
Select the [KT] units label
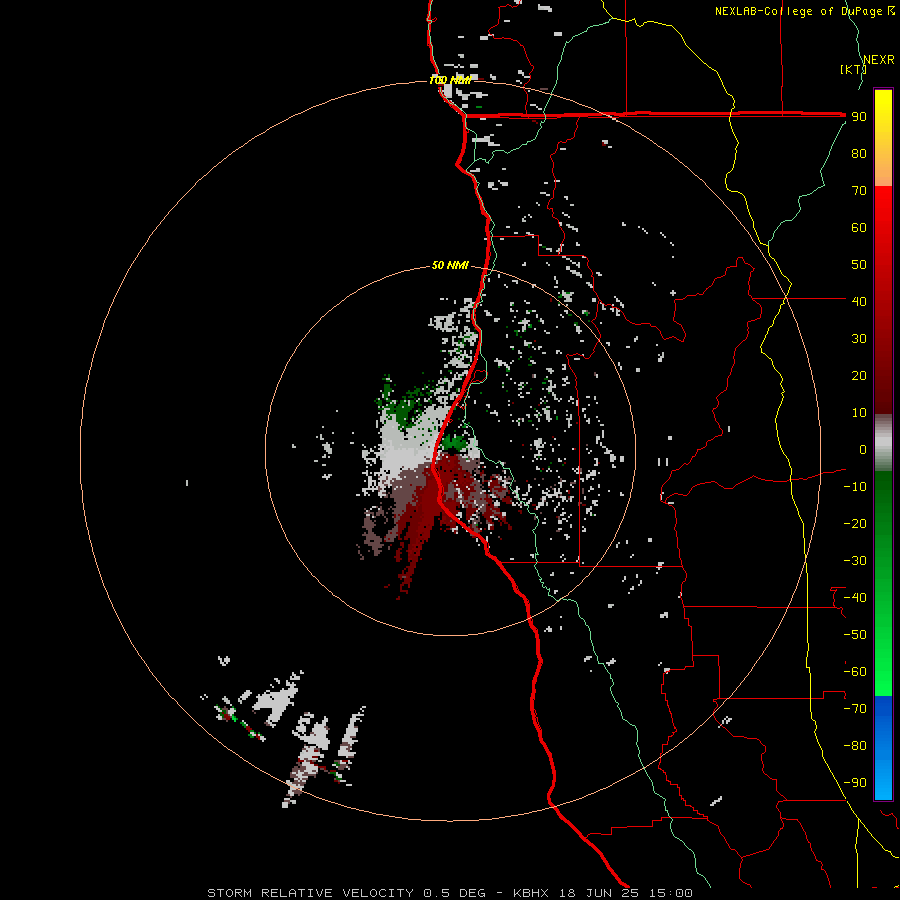point(853,69)
